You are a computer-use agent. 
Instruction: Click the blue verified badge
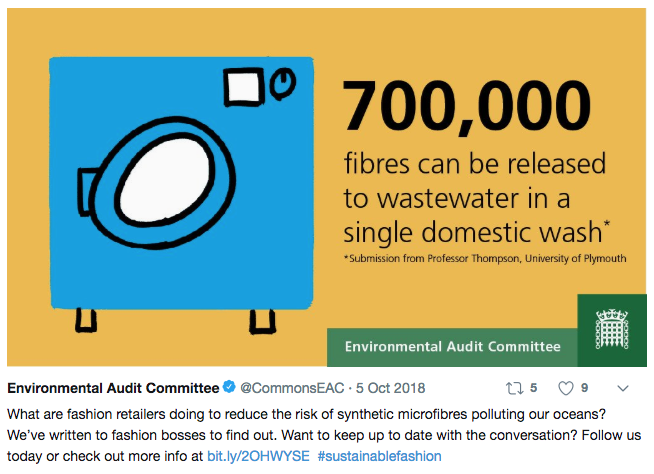pos(229,387)
